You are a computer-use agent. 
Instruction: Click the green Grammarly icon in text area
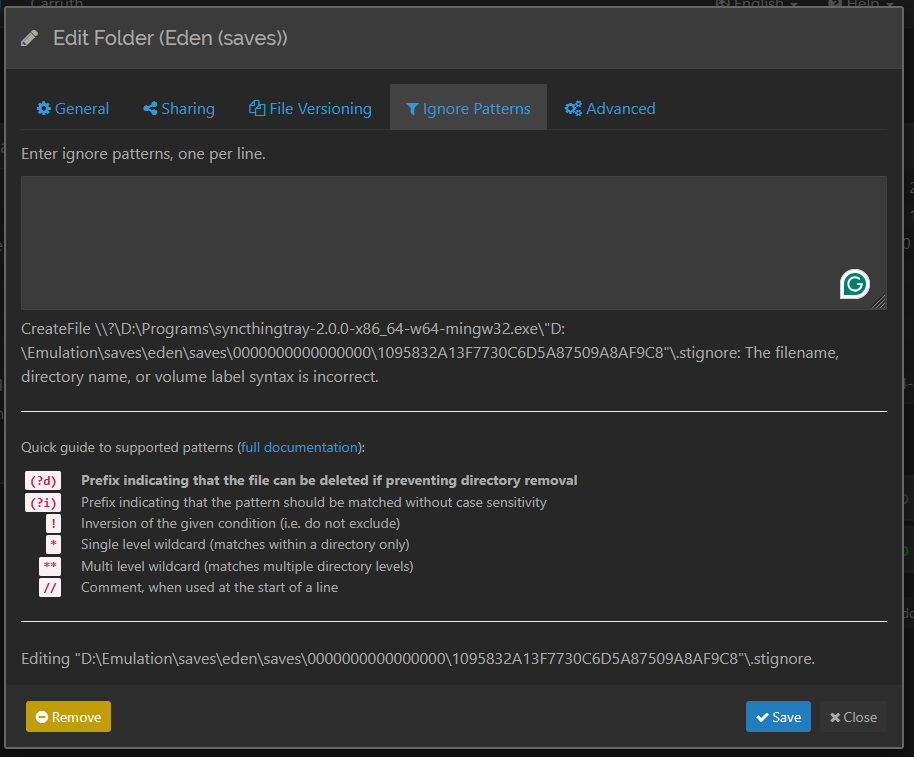(x=854, y=285)
